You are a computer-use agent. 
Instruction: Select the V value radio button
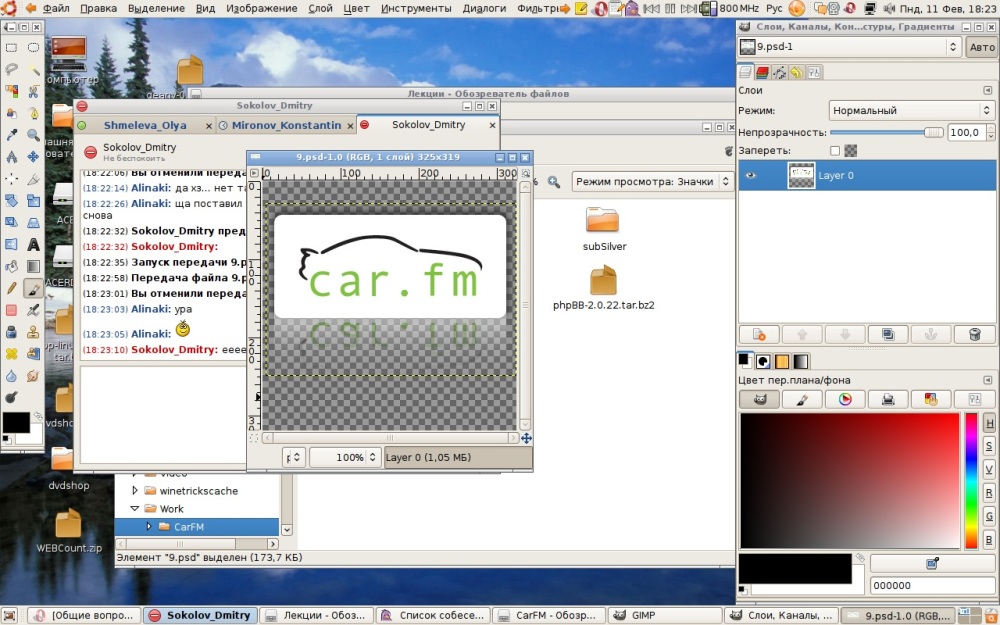click(989, 469)
